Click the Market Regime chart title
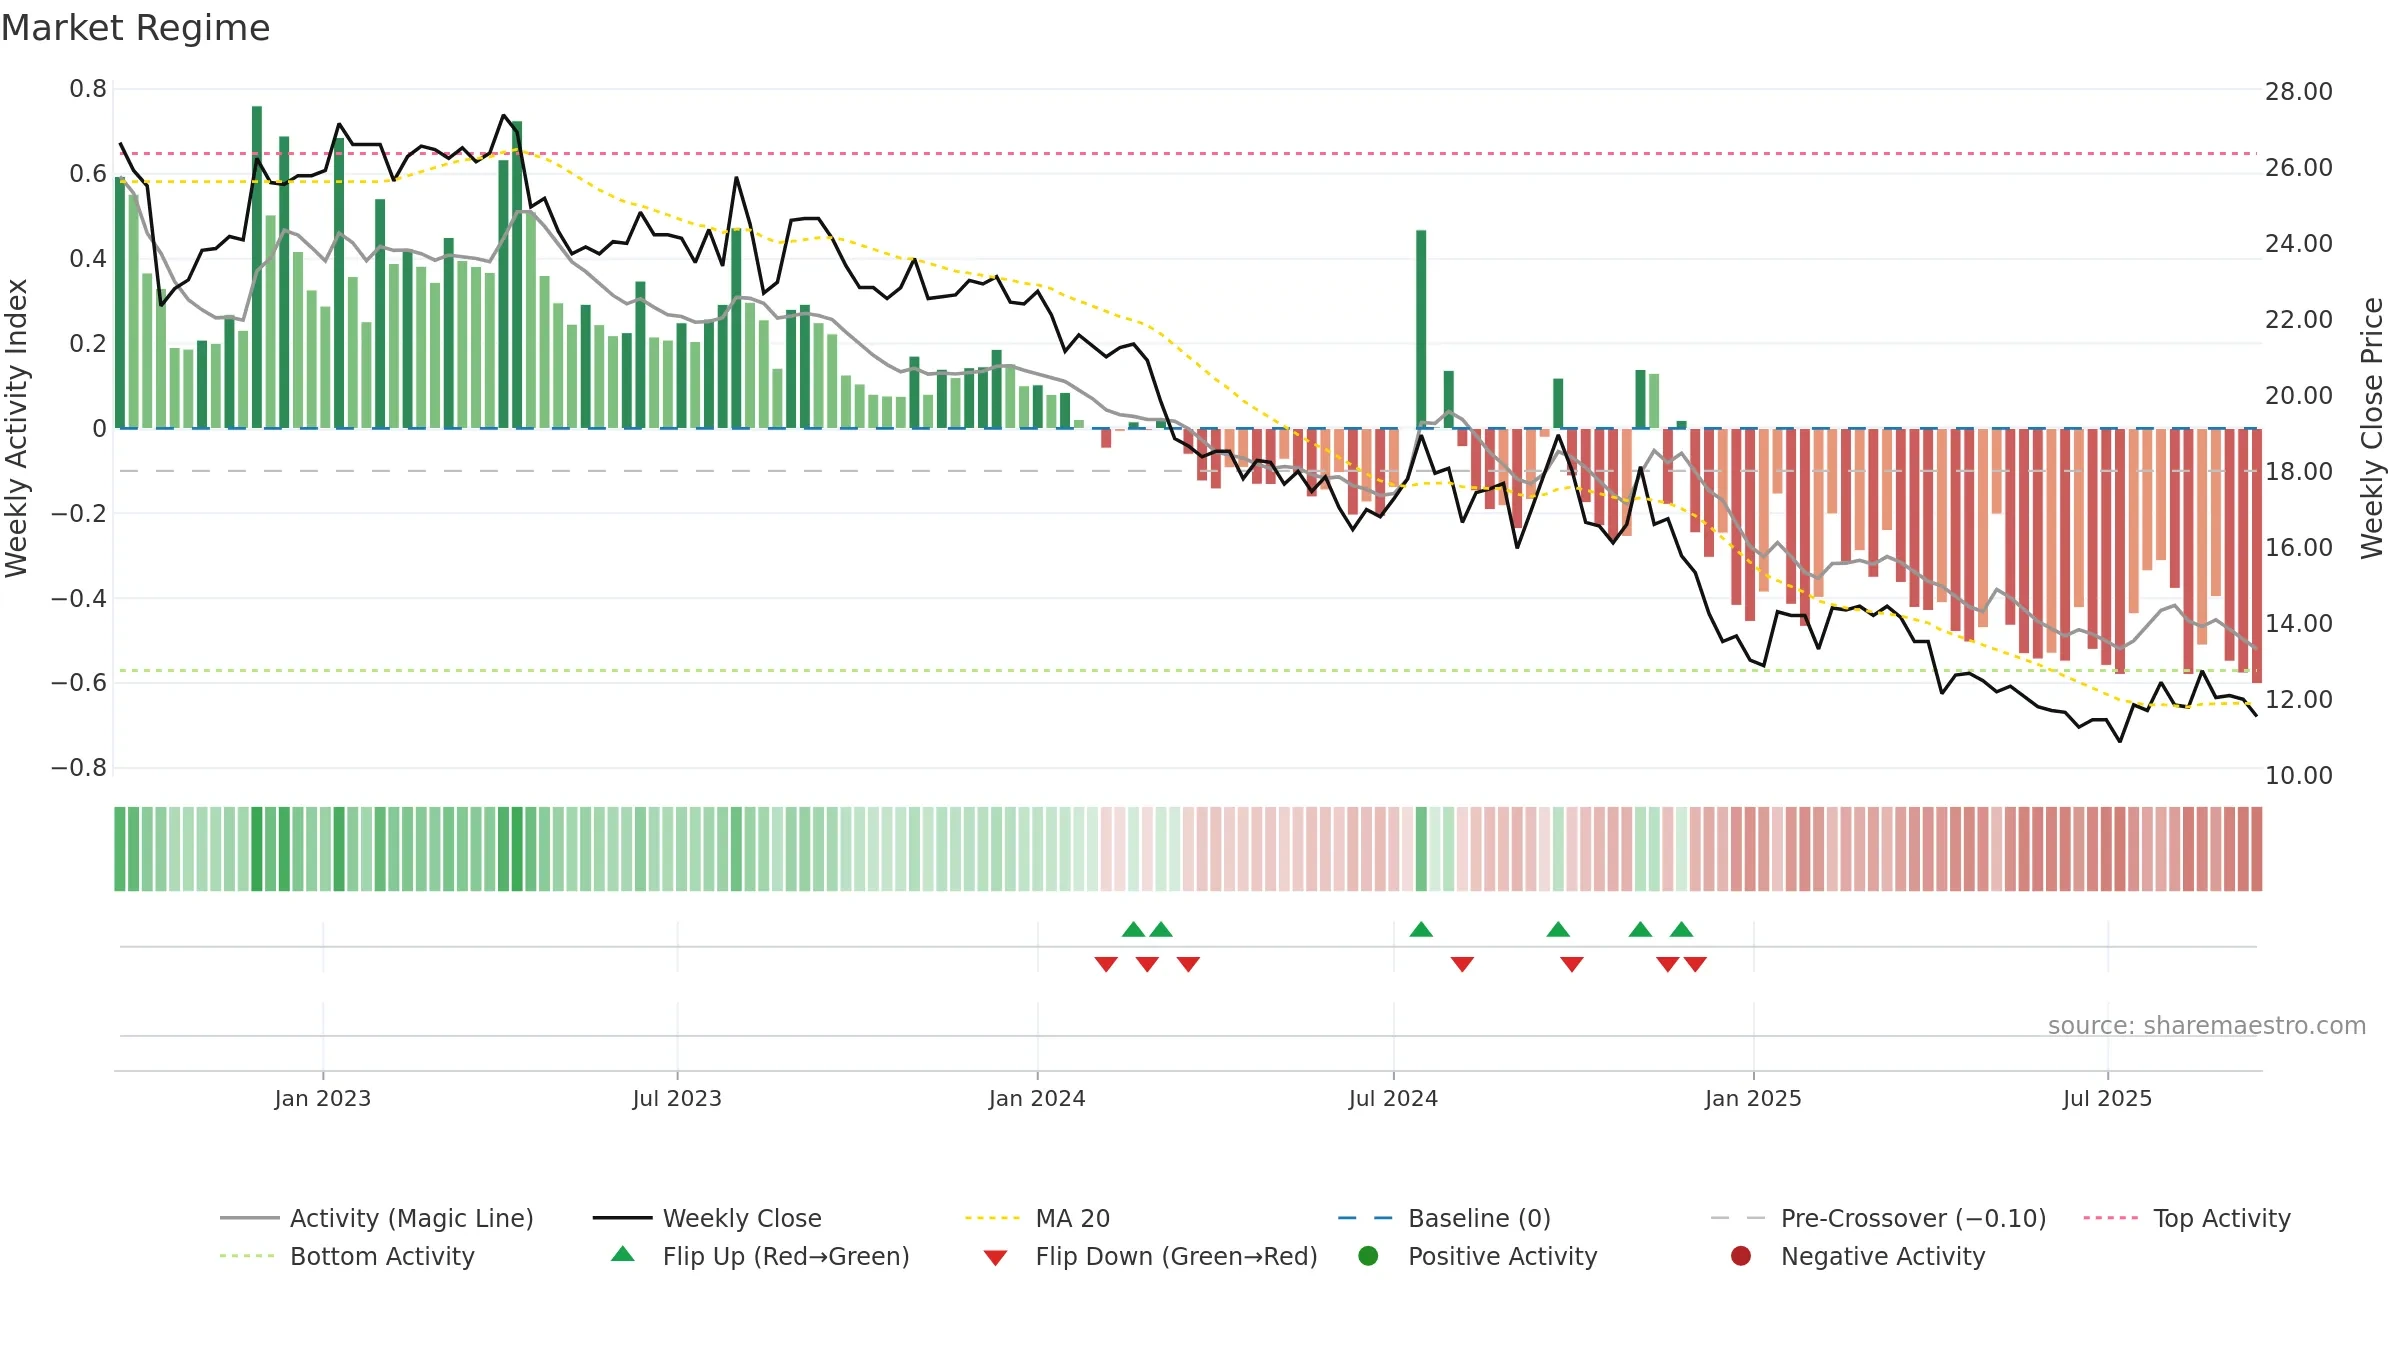The width and height of the screenshot is (2400, 1350). click(135, 28)
